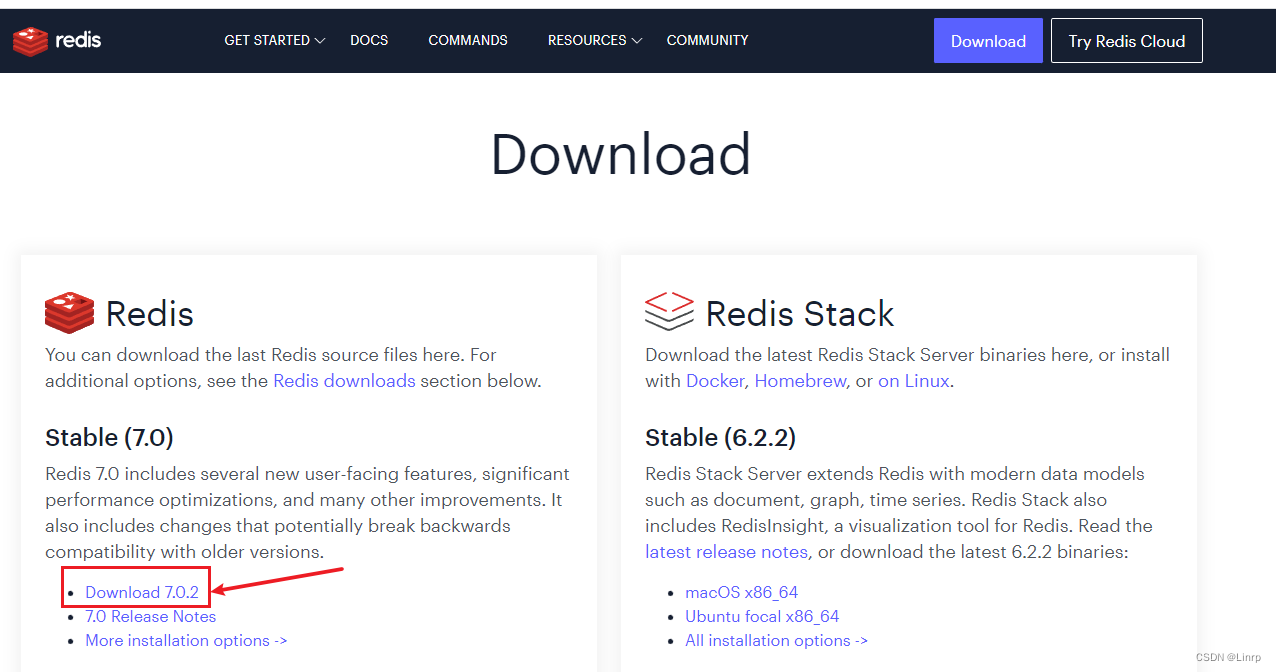Image resolution: width=1276 pixels, height=672 pixels.
Task: Open the Redis downloads section link
Action: [x=344, y=380]
